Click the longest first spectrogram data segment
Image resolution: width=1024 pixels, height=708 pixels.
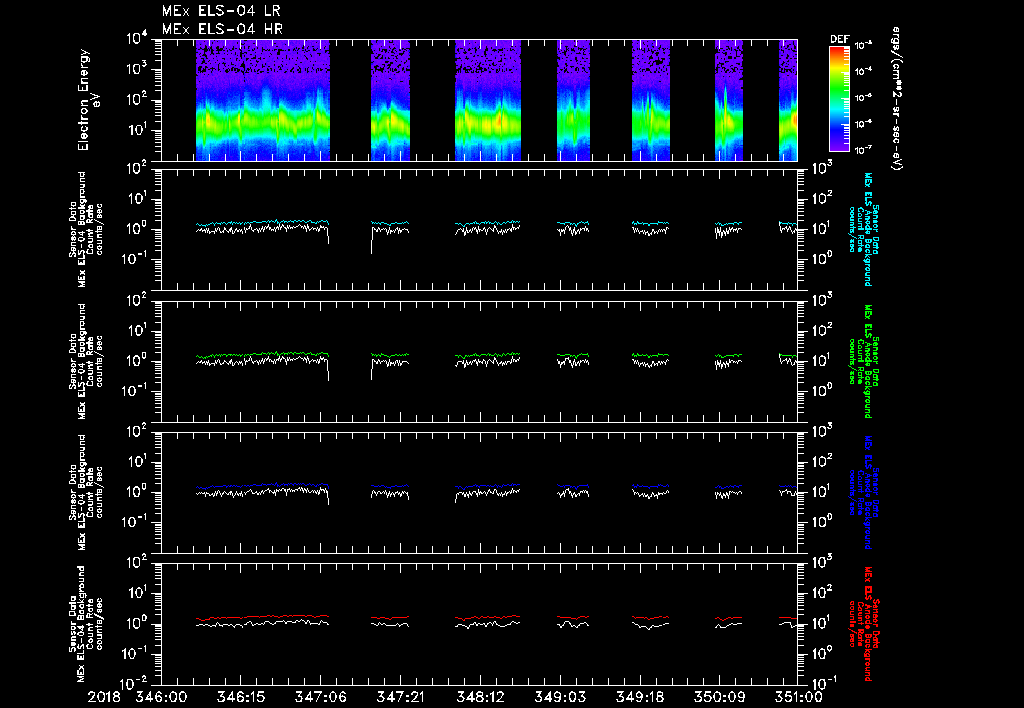[263, 100]
